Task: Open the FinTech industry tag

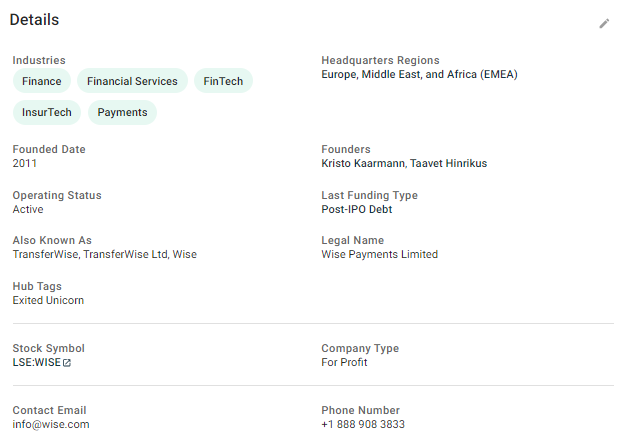Action: [223, 81]
